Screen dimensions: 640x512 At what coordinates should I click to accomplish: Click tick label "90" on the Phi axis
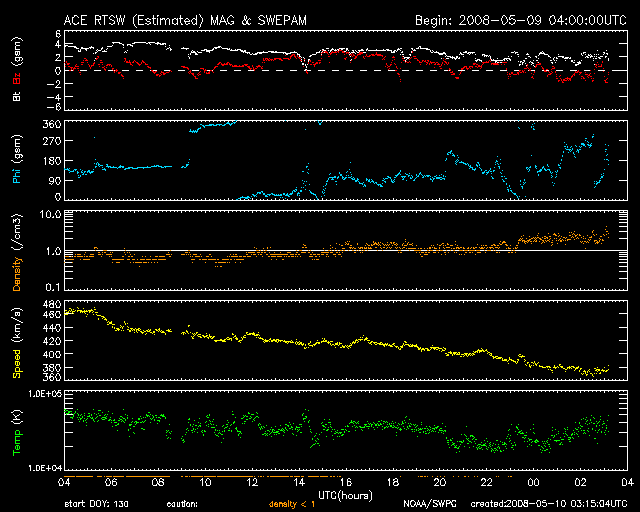coord(55,181)
